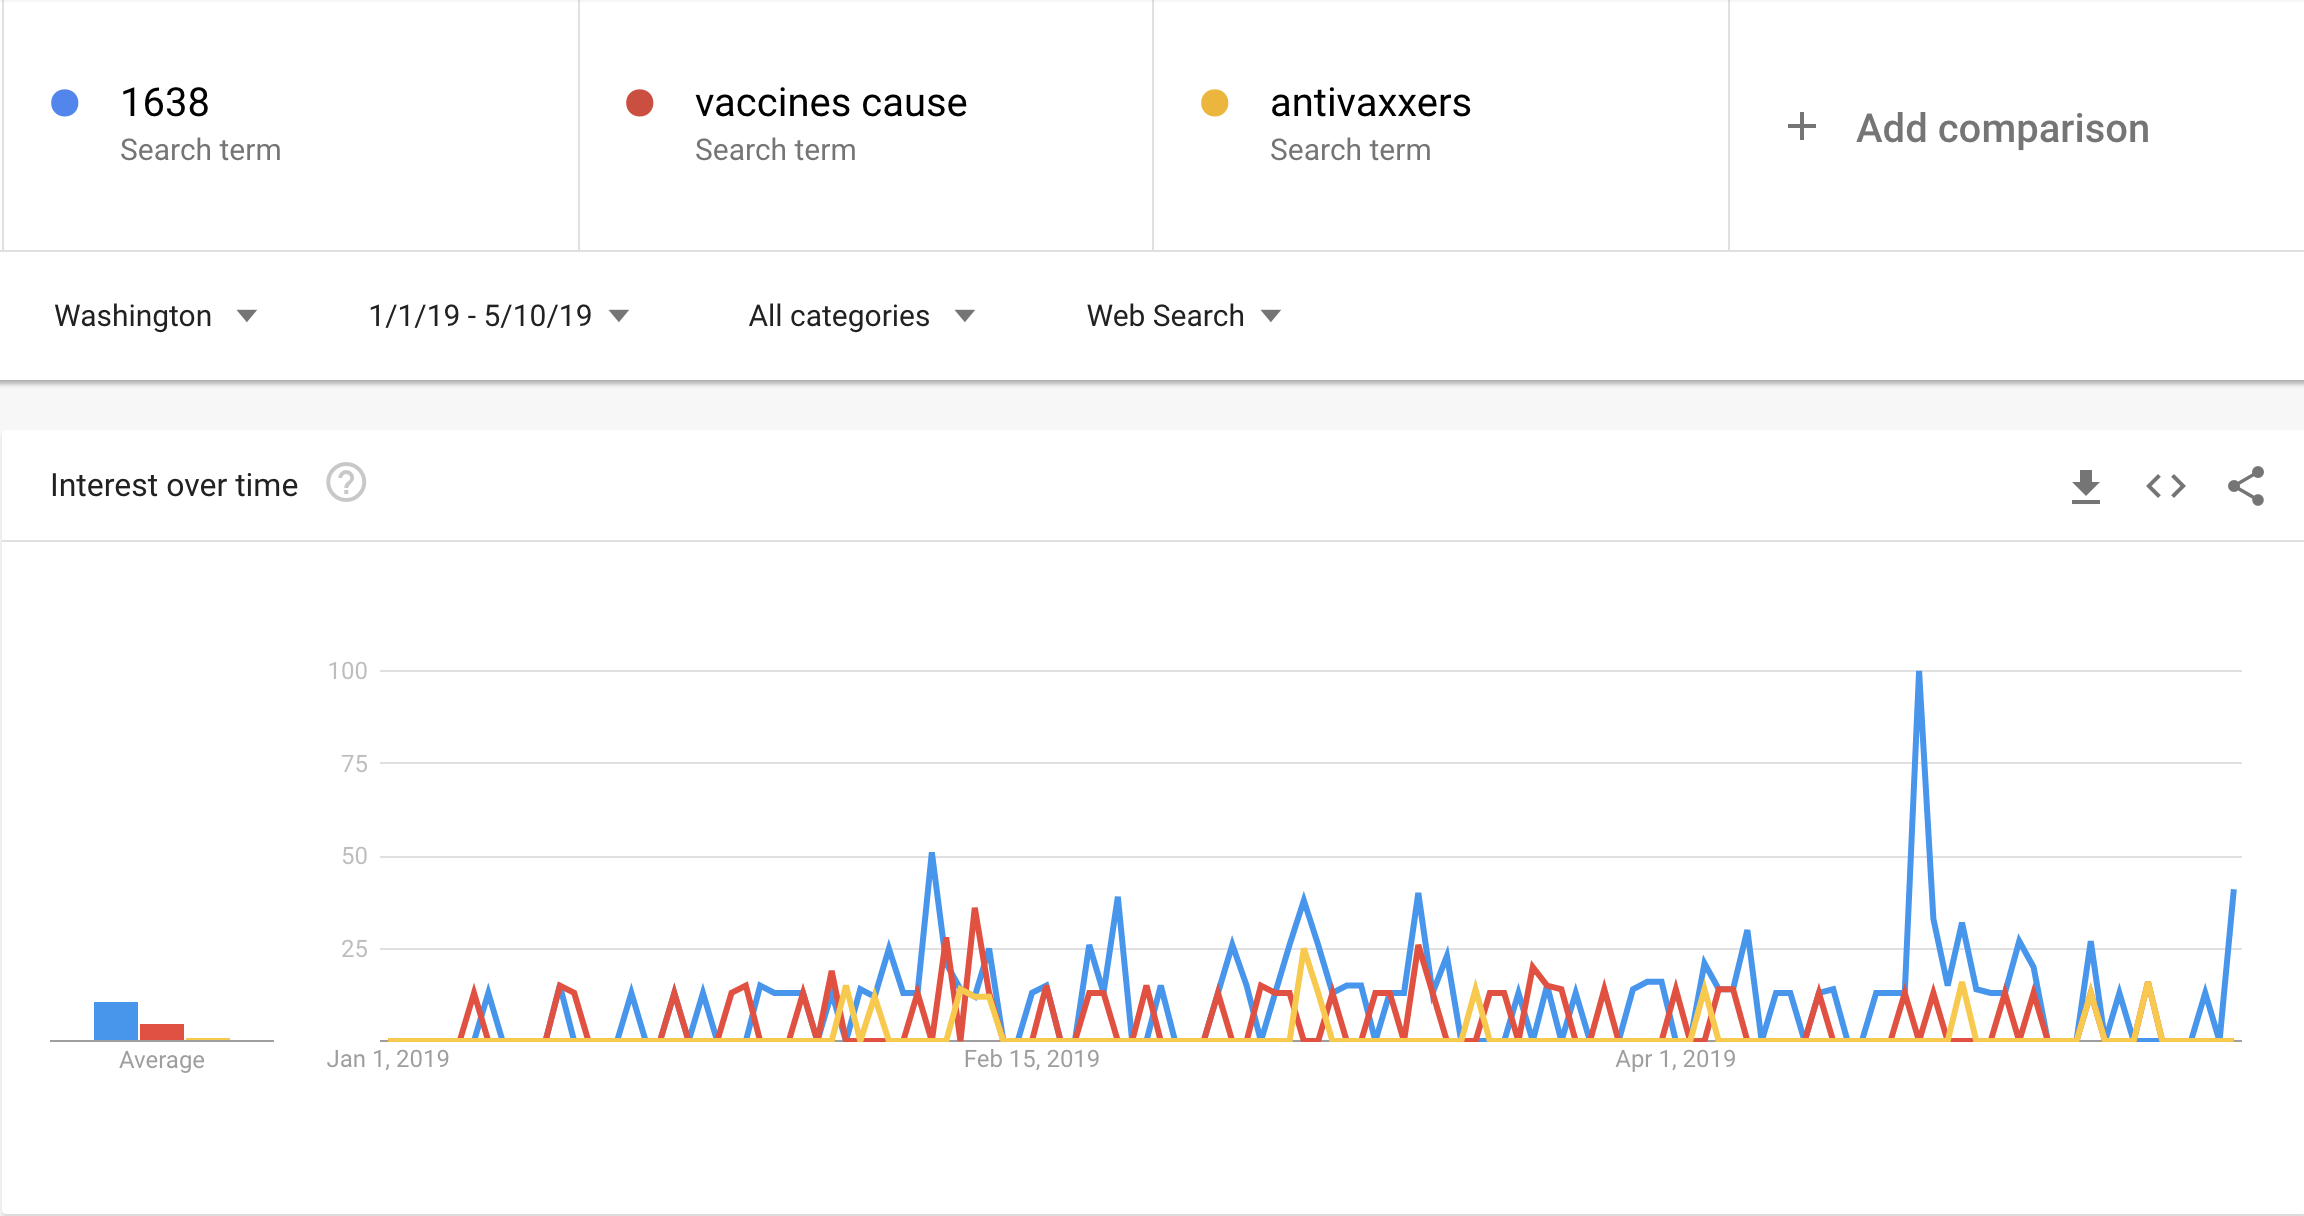This screenshot has width=2304, height=1216.
Task: Click Add comparison
Action: pyautogui.click(x=2003, y=128)
